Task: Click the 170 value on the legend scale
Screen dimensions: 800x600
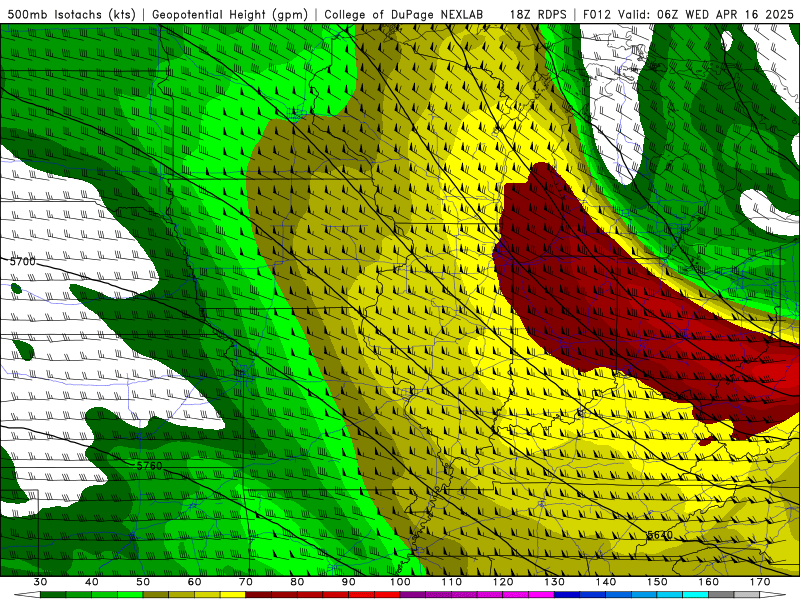Action: tap(760, 582)
